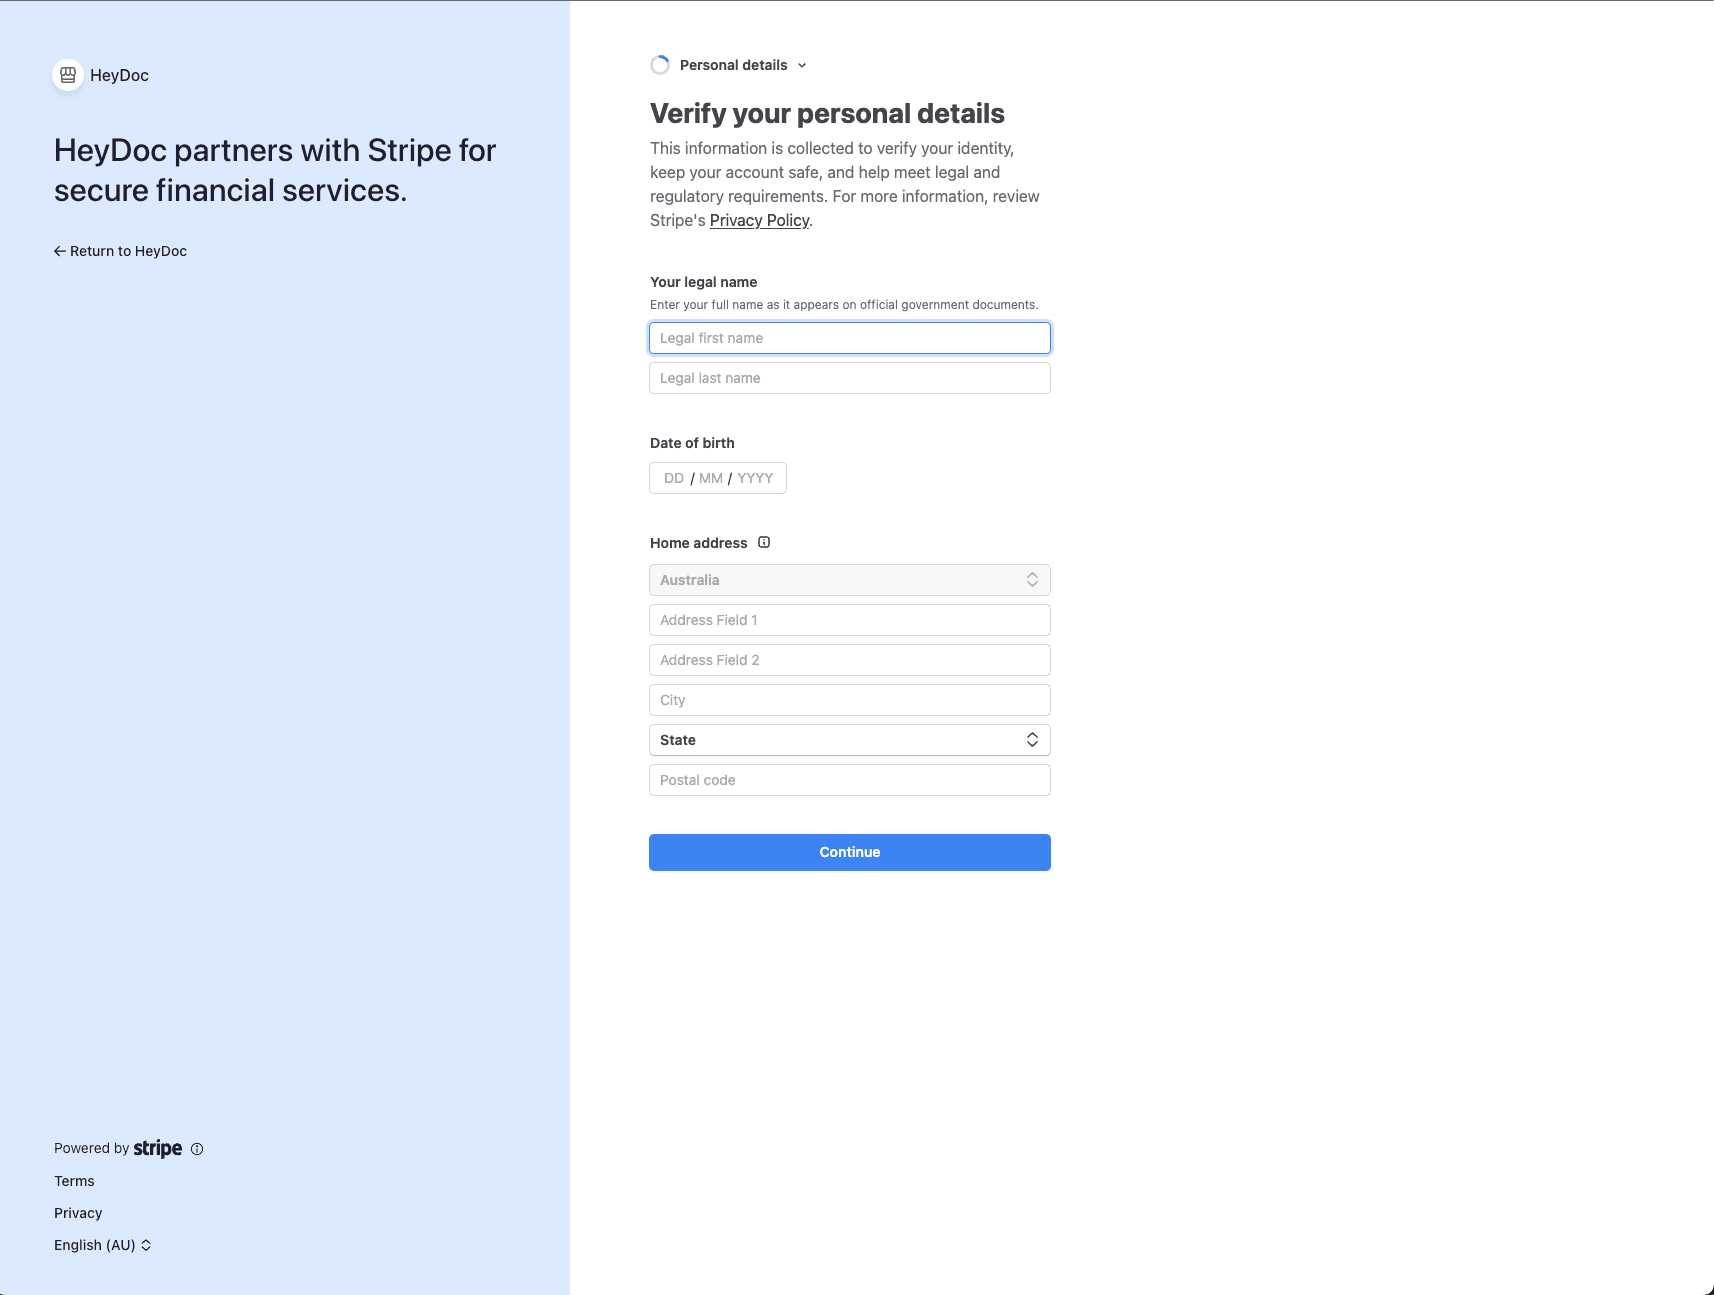Open the English (AU) language selector
1714x1295 pixels.
tap(103, 1245)
